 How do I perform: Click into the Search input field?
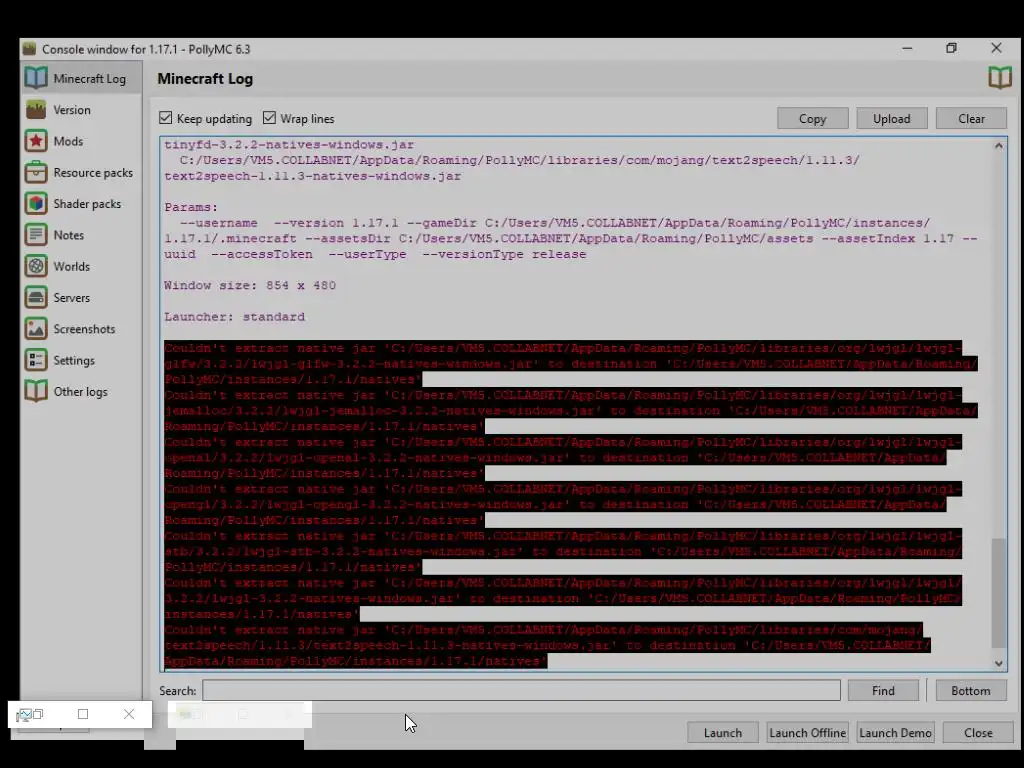pos(521,690)
